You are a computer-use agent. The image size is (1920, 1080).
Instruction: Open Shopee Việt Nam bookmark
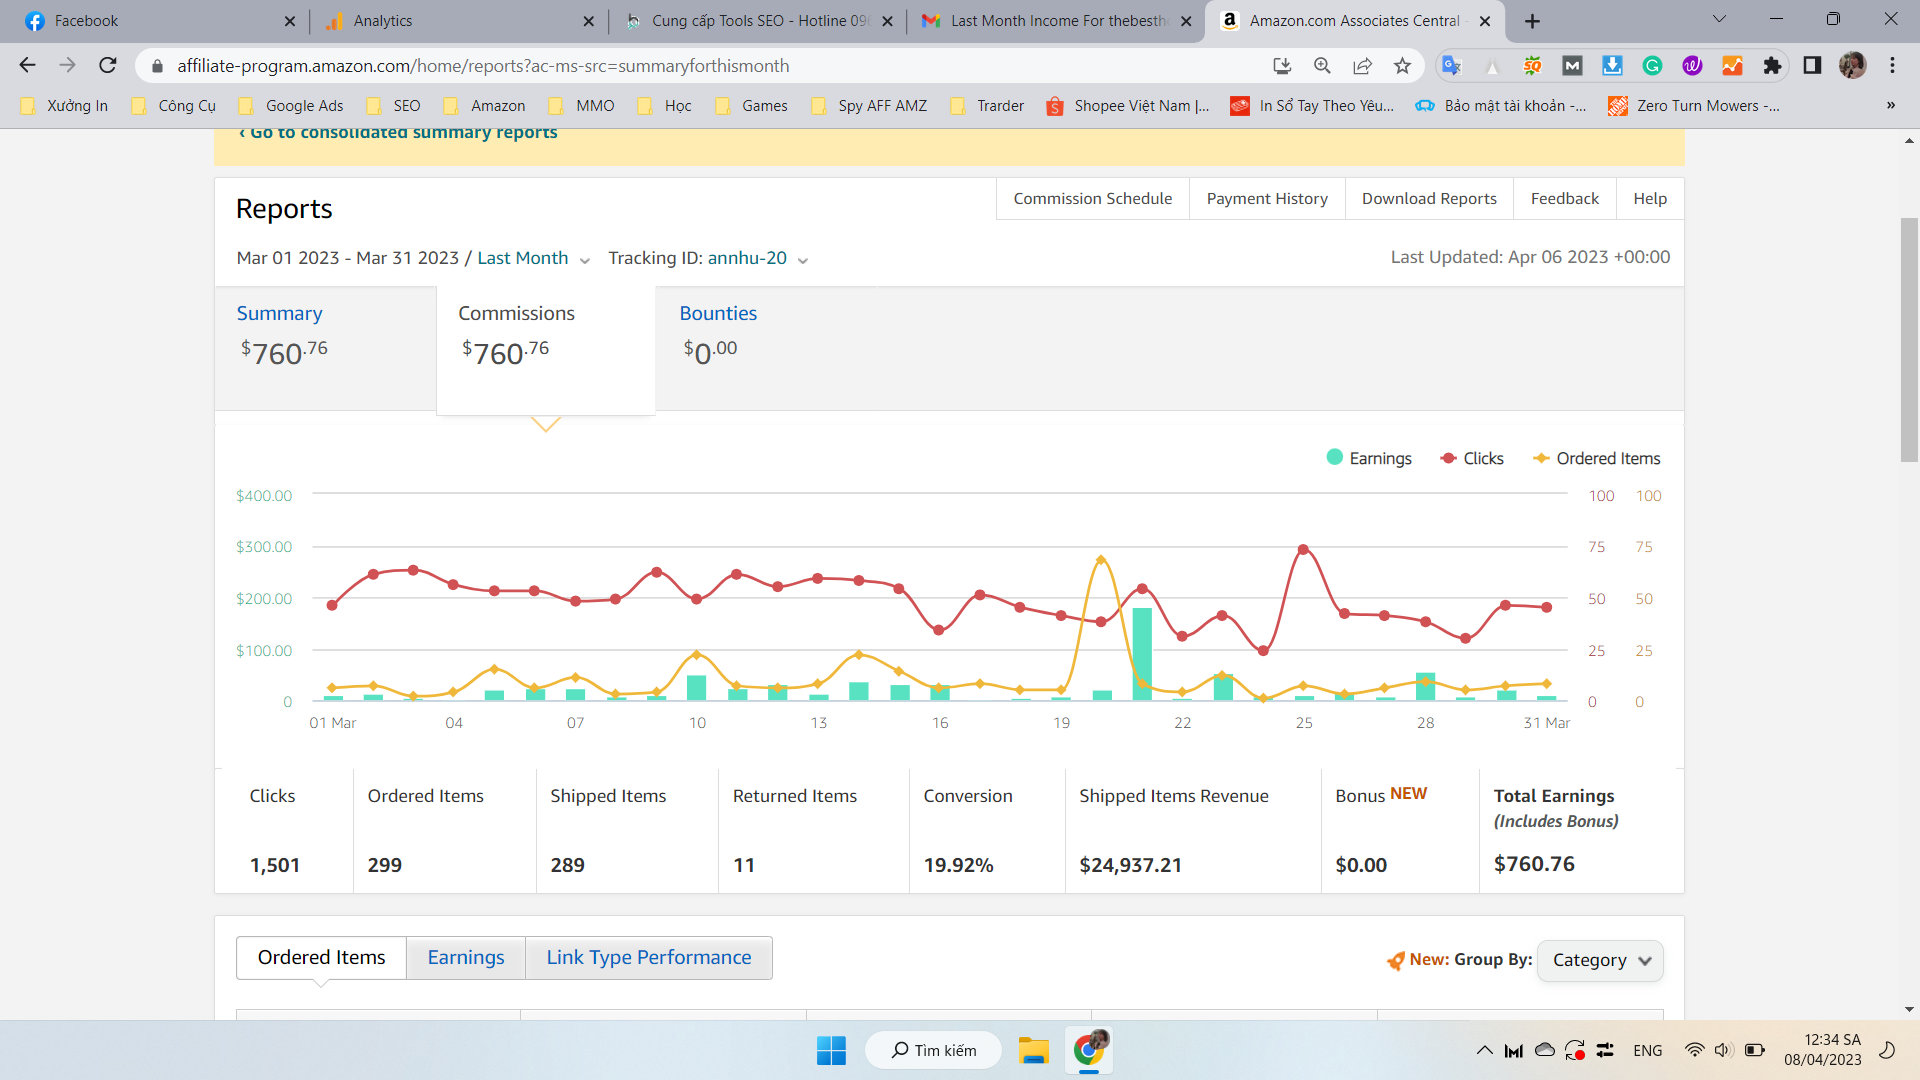(x=1128, y=105)
